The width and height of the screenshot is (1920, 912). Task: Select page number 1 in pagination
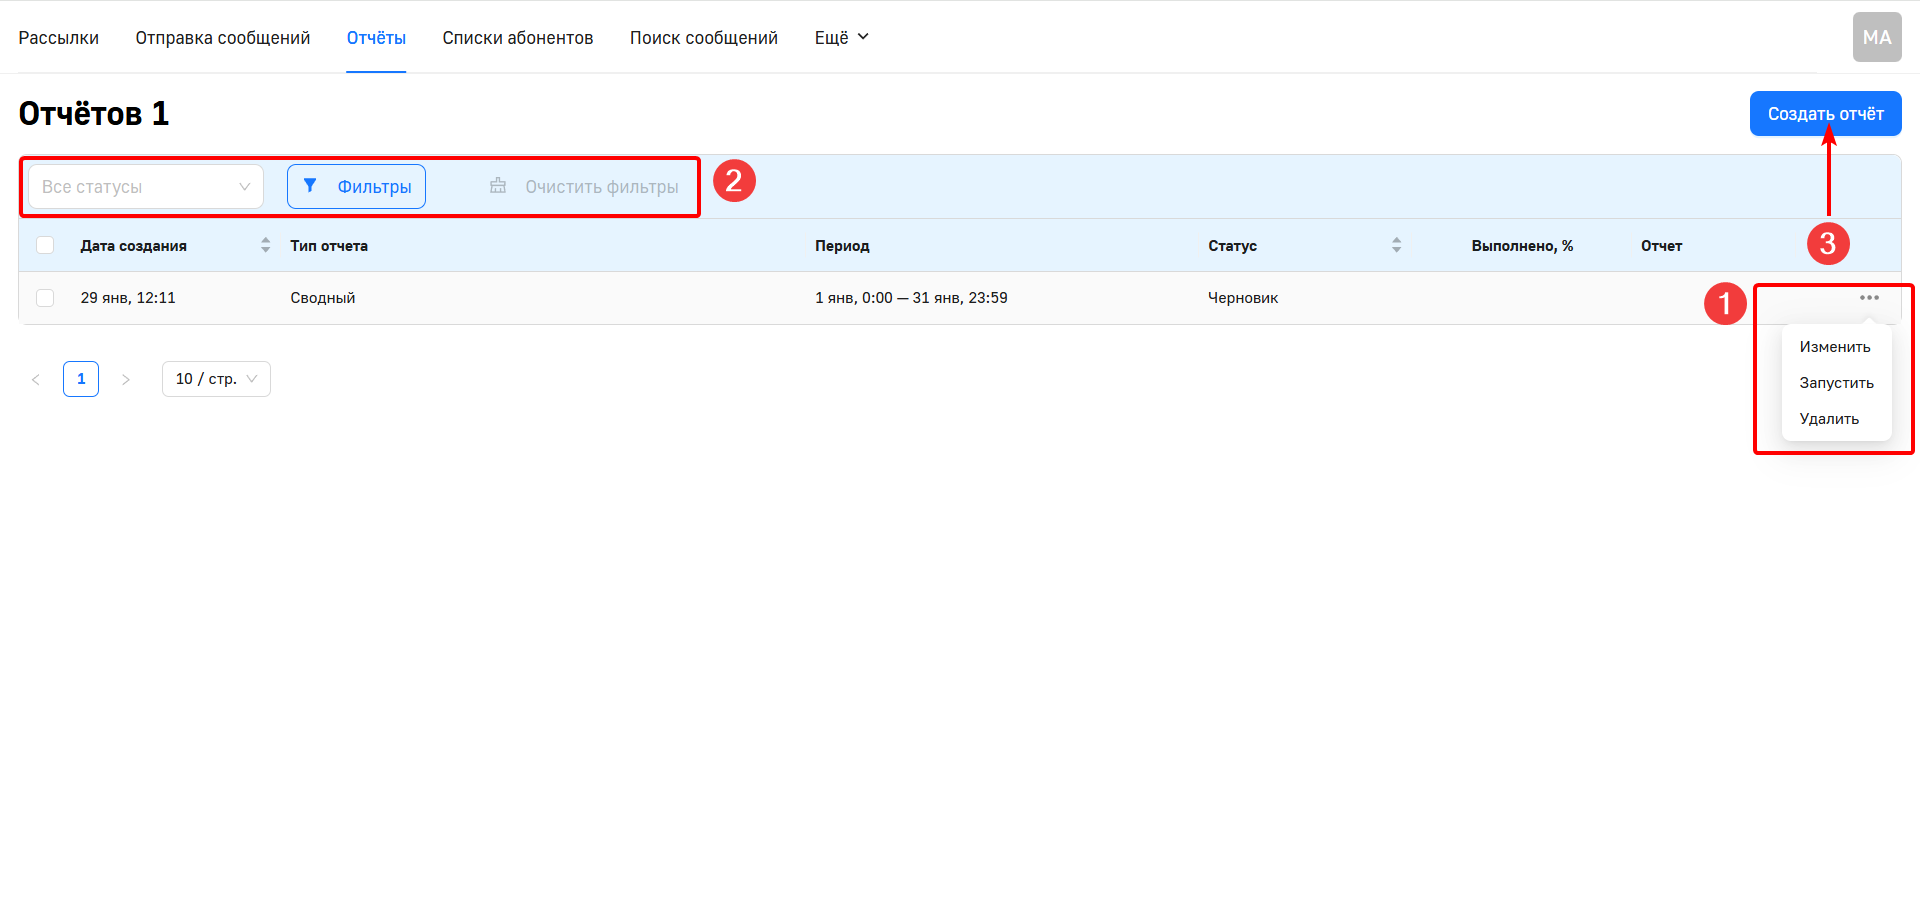click(81, 379)
